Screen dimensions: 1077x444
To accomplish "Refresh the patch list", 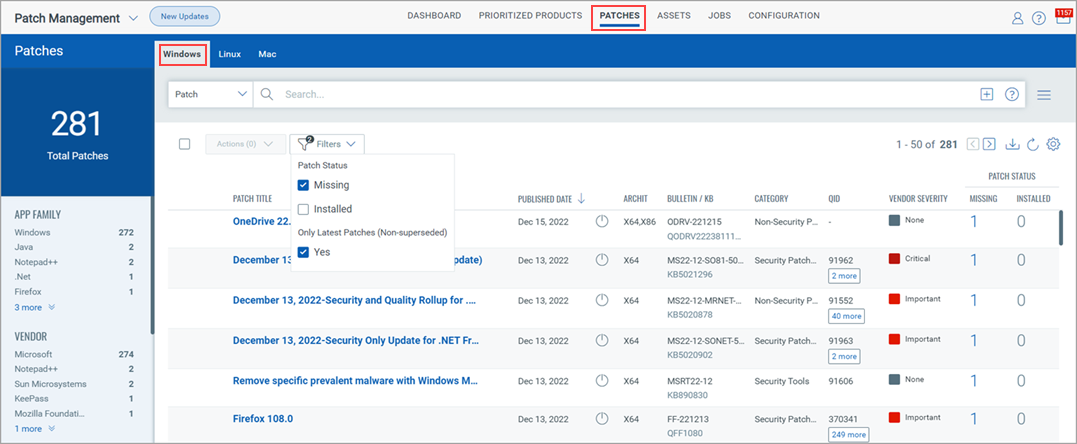I will click(x=1032, y=144).
